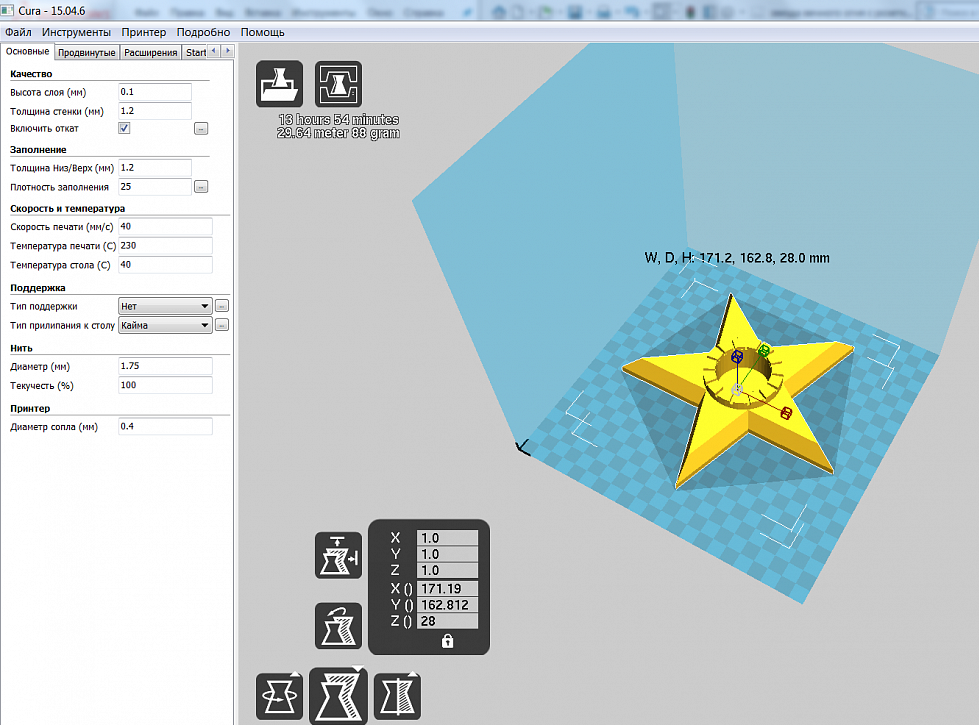Click the tab strip right arrow
979x725 pixels.
(228, 51)
